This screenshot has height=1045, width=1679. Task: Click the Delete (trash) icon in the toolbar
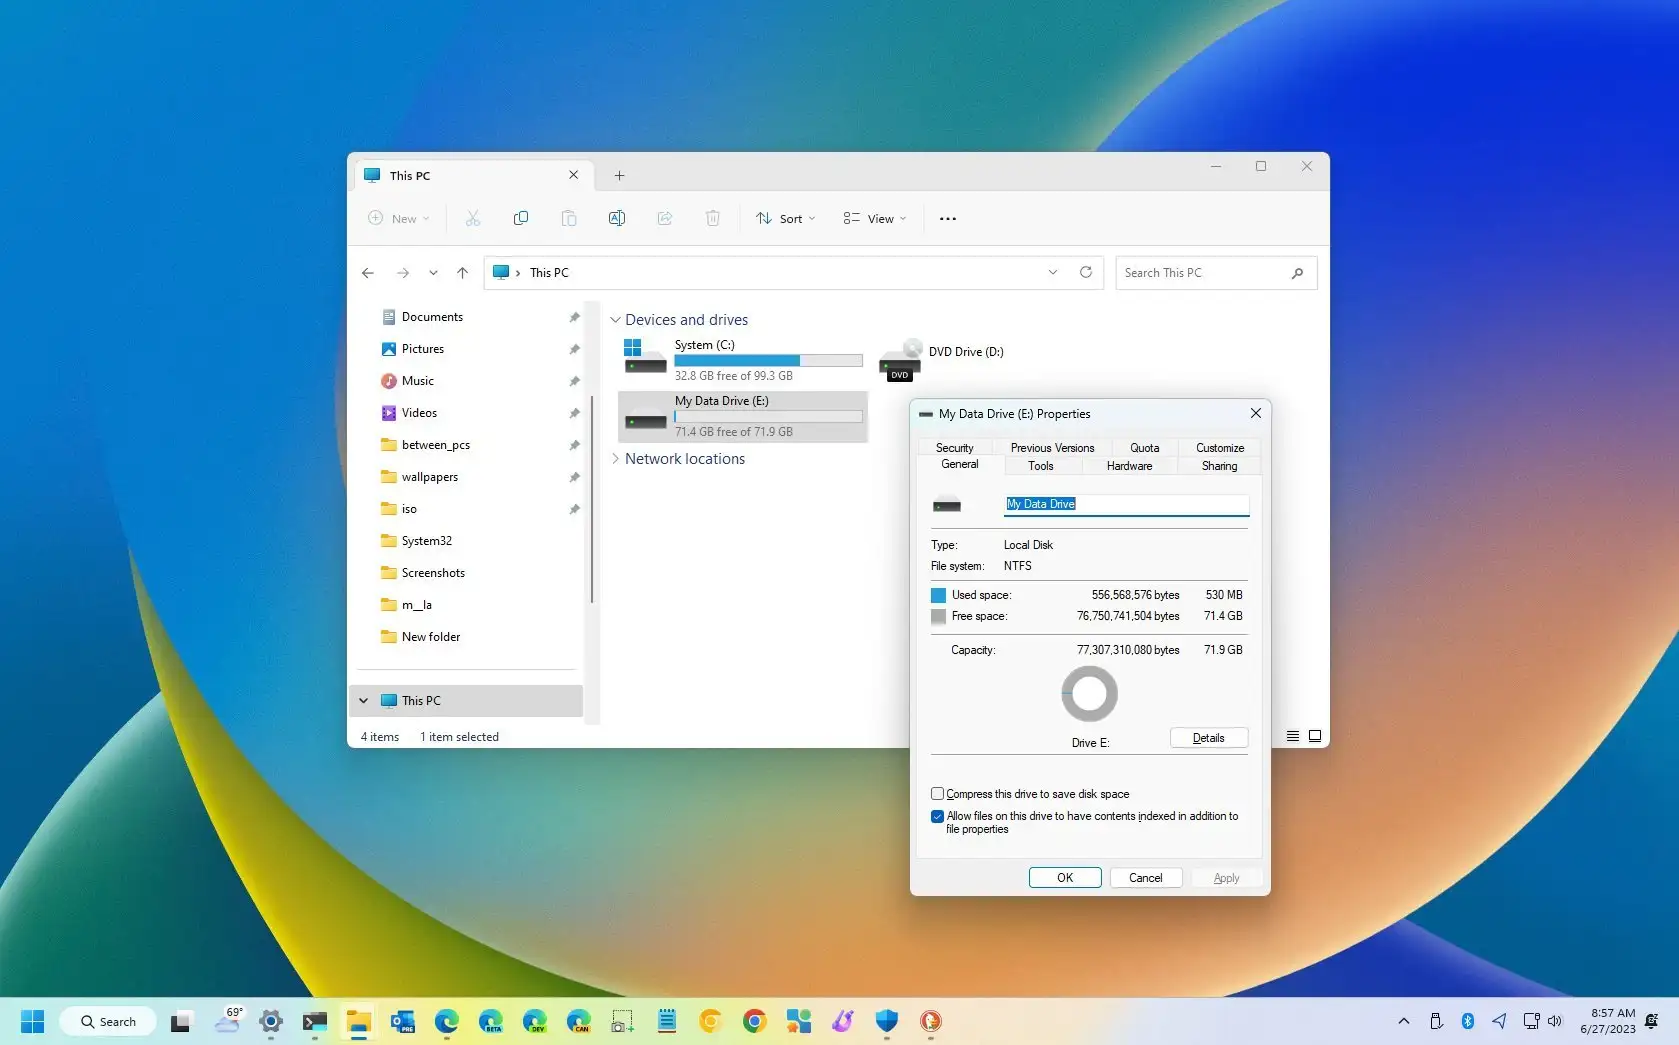click(712, 218)
